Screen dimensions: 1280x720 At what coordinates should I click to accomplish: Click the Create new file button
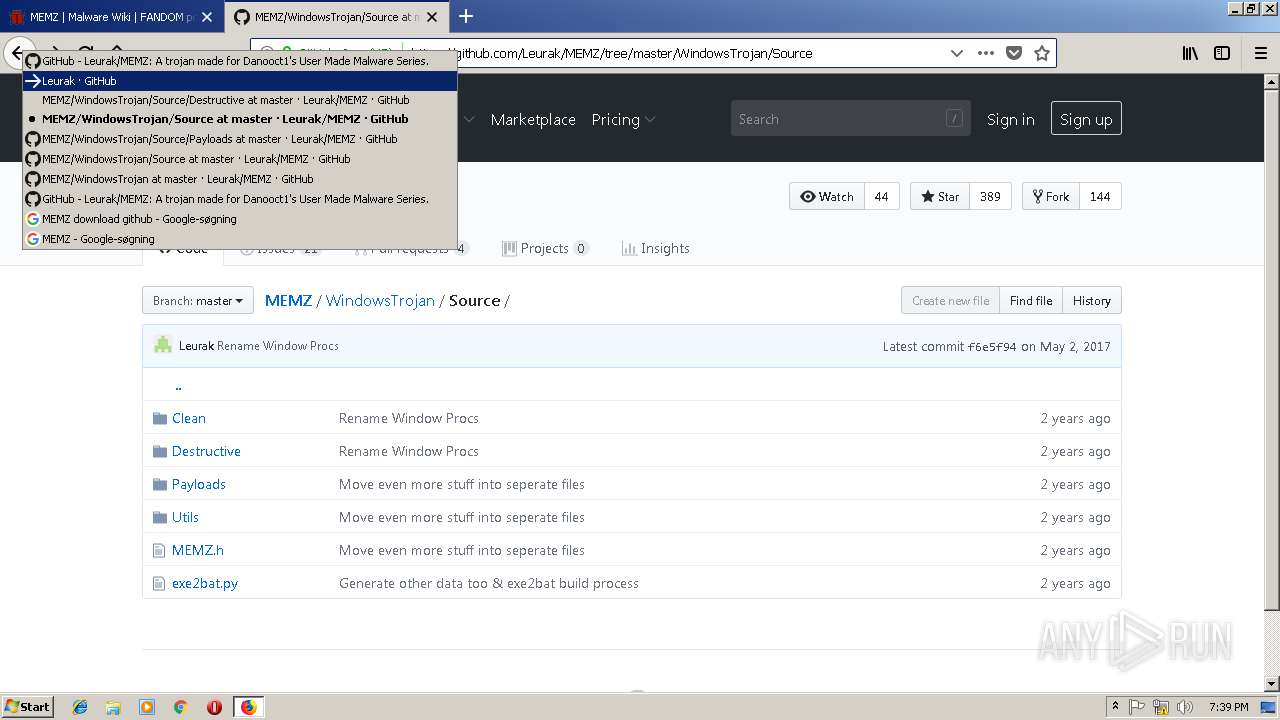point(950,300)
